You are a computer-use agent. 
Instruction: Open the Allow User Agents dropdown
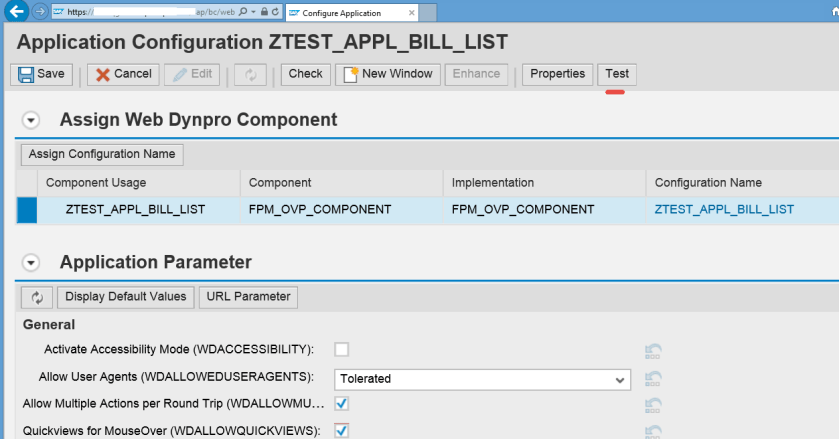tap(620, 379)
